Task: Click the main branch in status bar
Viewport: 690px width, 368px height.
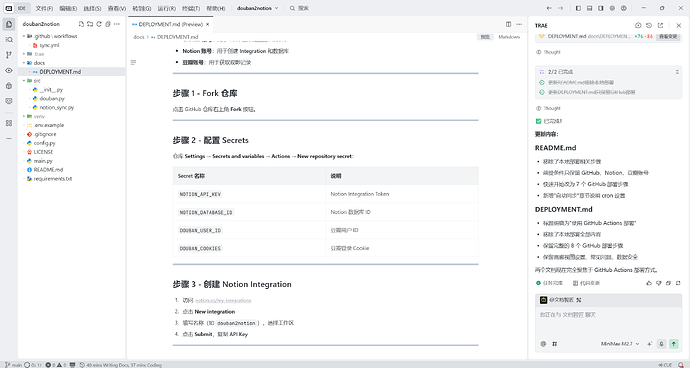Action: tap(13, 365)
